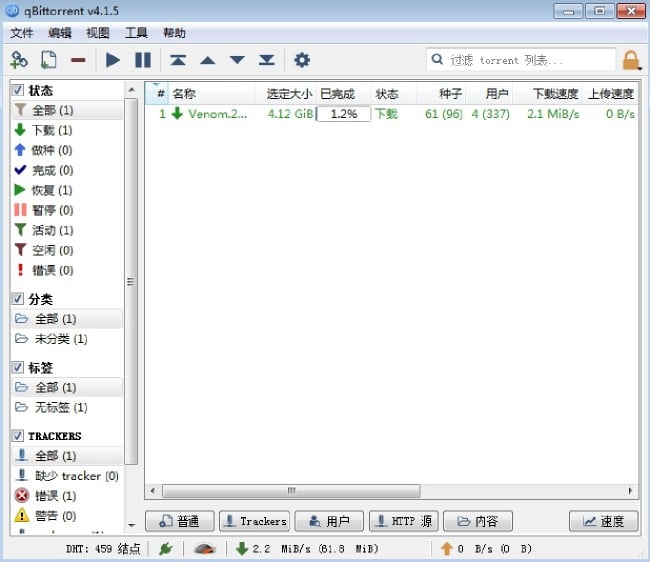
Task: Select 警告 (0) tracker filter
Action: point(68,516)
